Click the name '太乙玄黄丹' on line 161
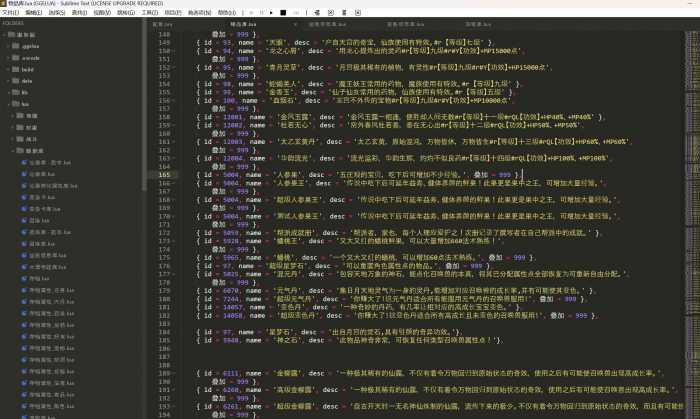700x419 pixels. [300, 142]
